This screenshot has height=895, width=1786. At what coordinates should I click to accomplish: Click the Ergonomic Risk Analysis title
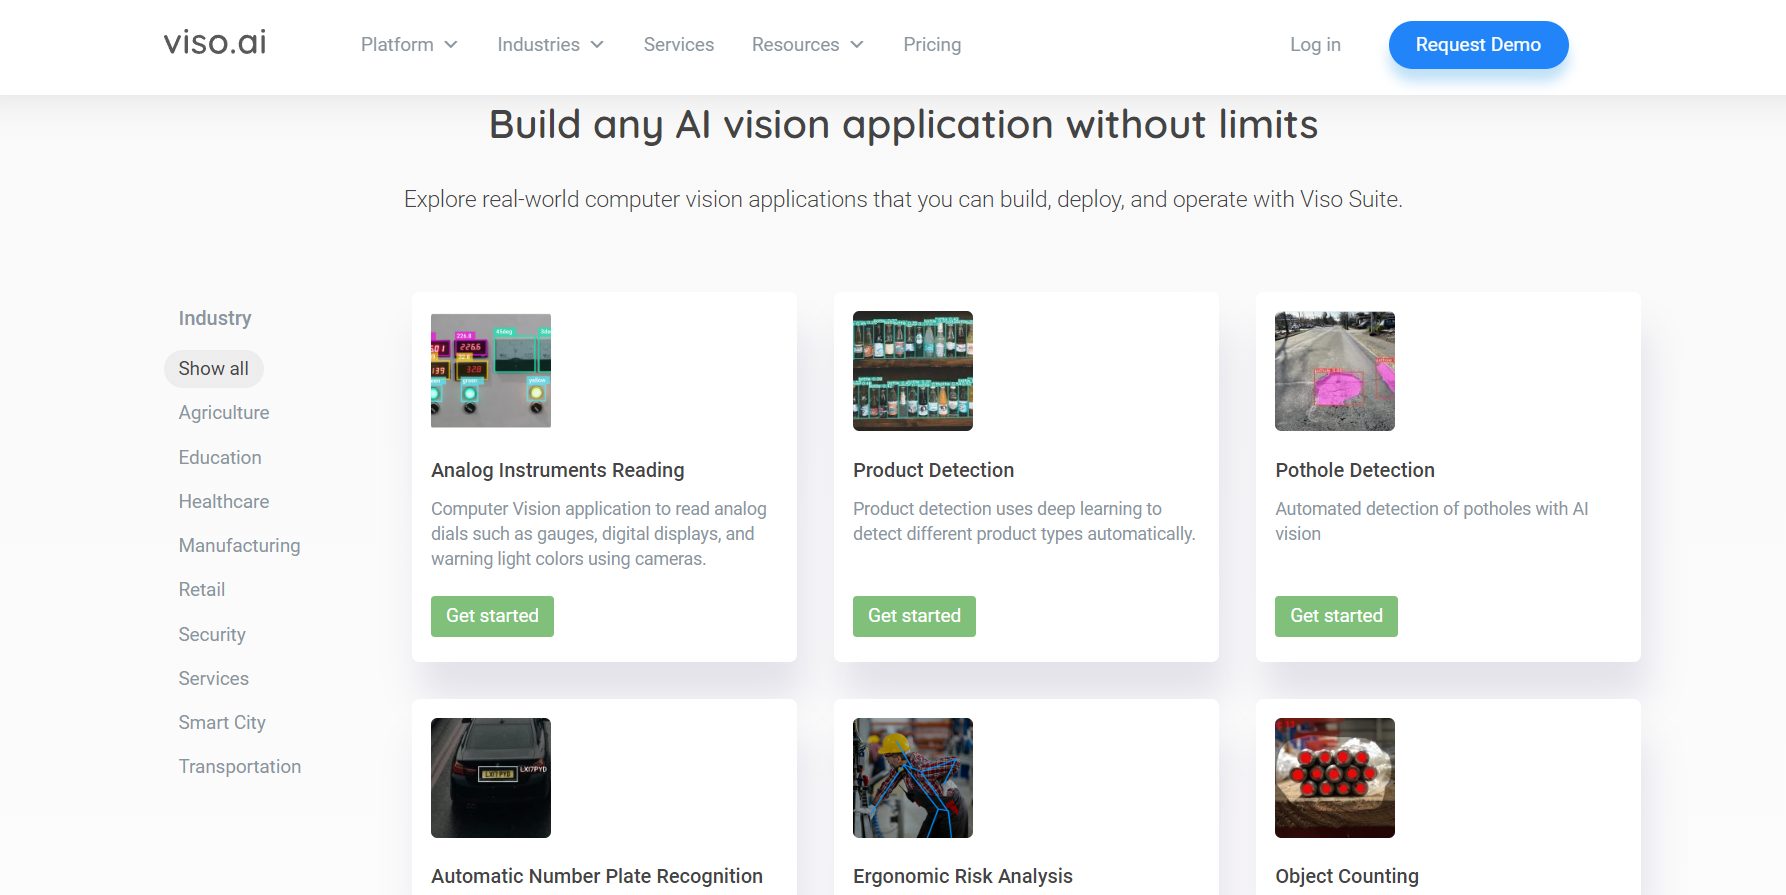point(963,876)
